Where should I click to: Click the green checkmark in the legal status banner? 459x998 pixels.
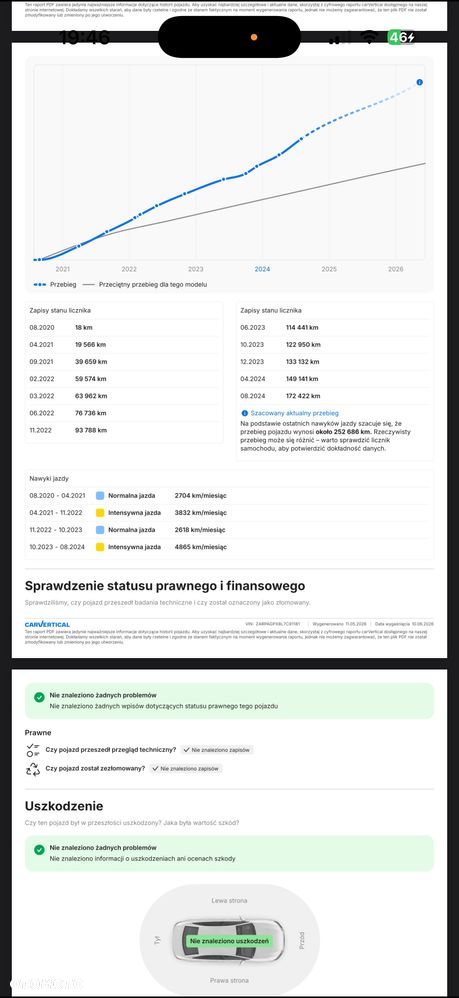39,698
